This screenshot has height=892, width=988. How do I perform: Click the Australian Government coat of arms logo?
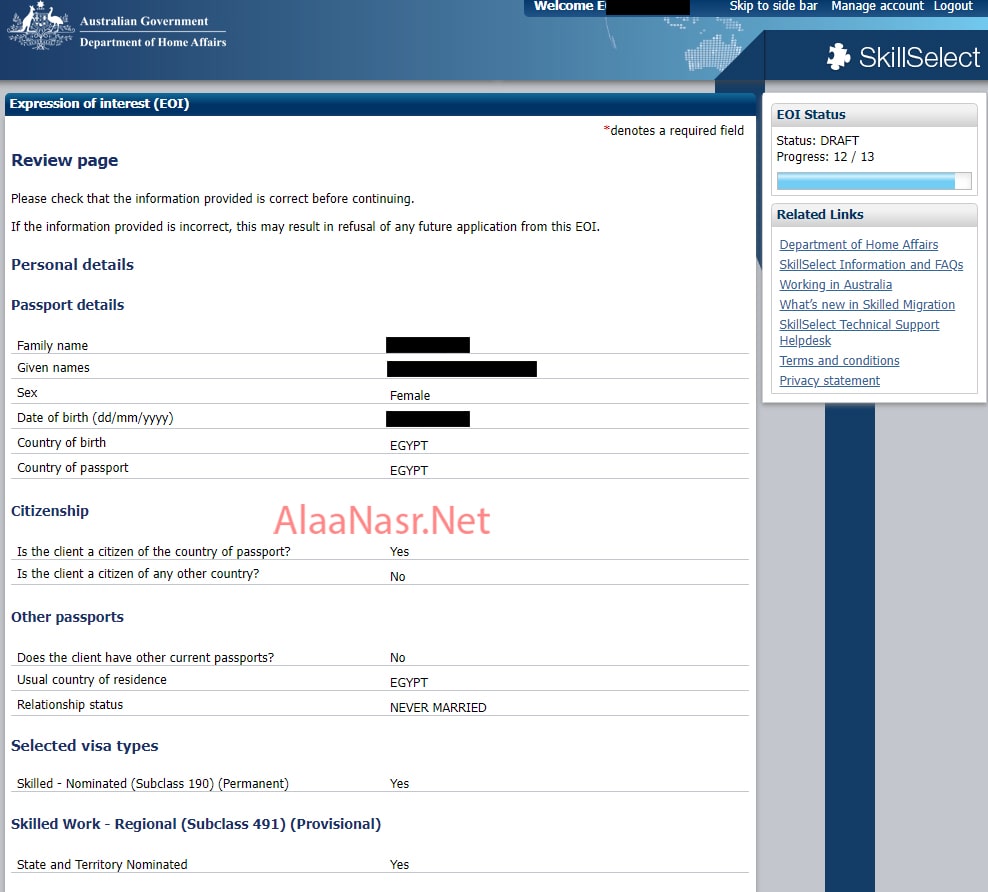click(x=40, y=27)
